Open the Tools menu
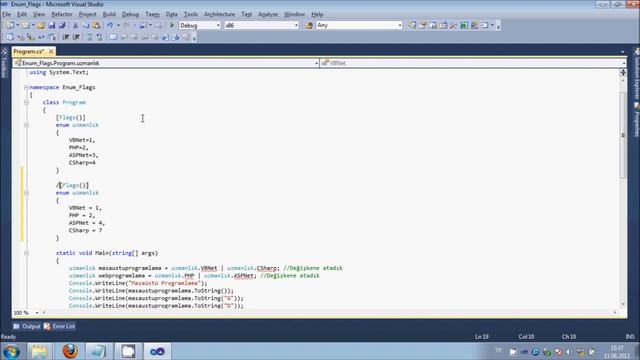Screen dimensions: 640x360 [191, 14]
